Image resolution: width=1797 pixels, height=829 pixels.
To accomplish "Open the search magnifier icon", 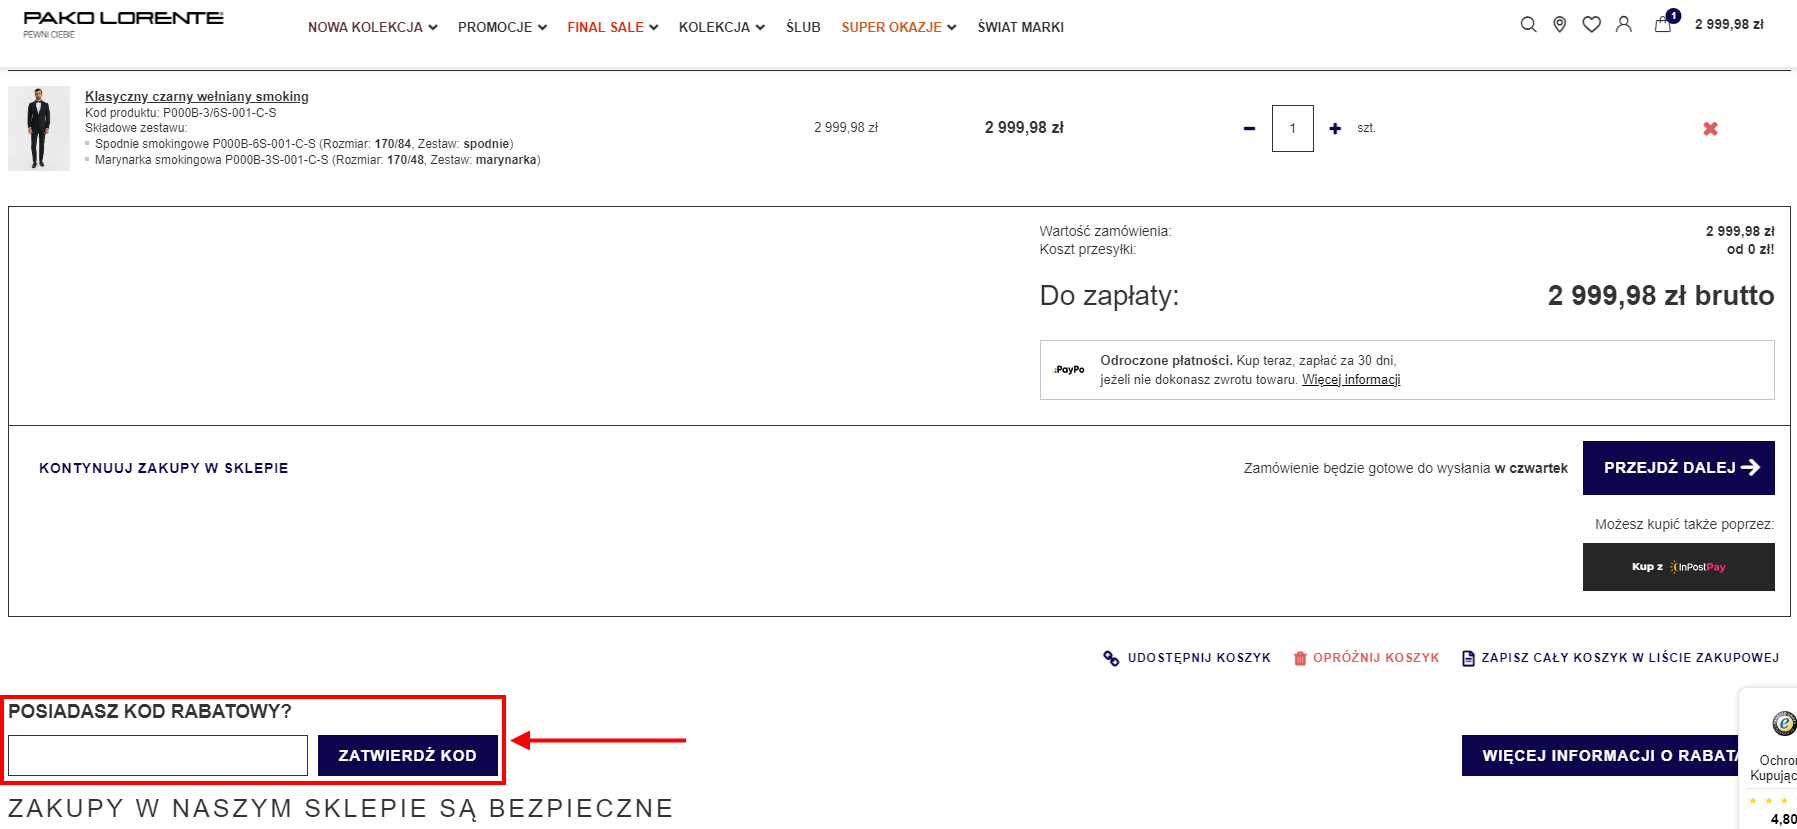I will [x=1528, y=25].
